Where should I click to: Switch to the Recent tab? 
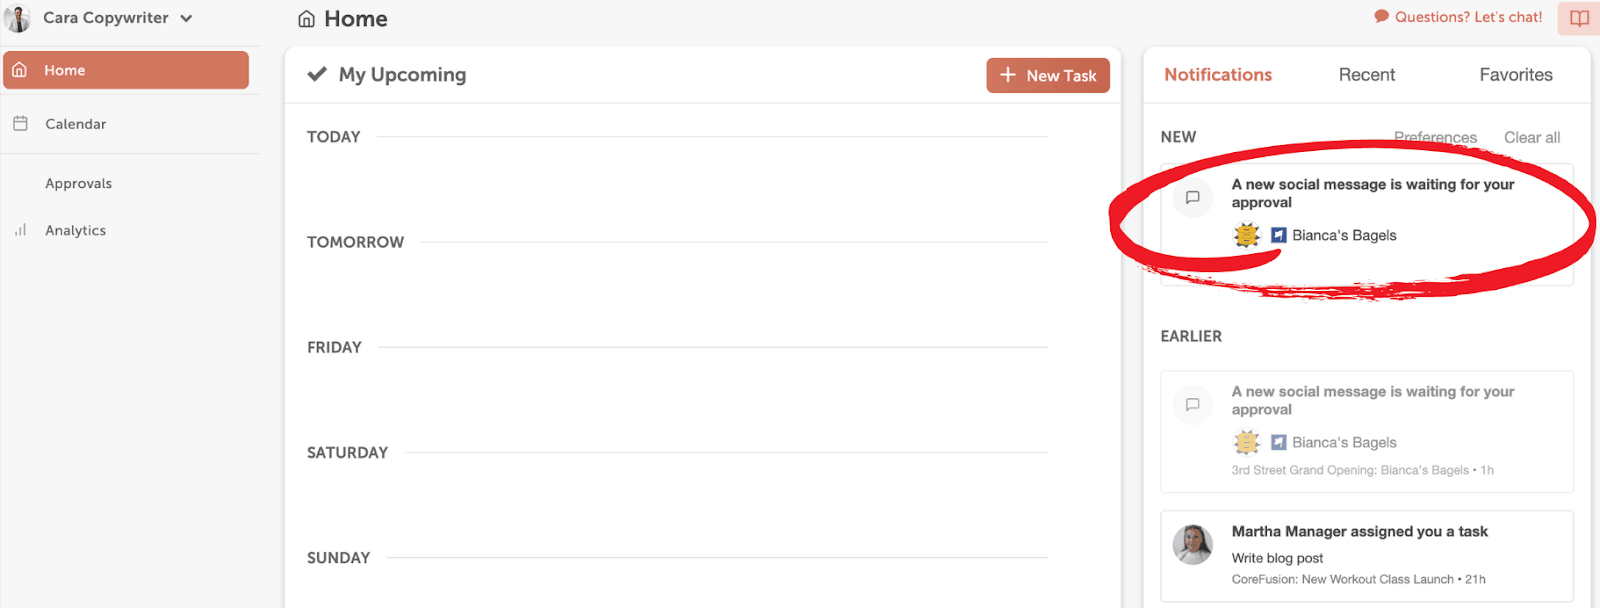[x=1366, y=75]
